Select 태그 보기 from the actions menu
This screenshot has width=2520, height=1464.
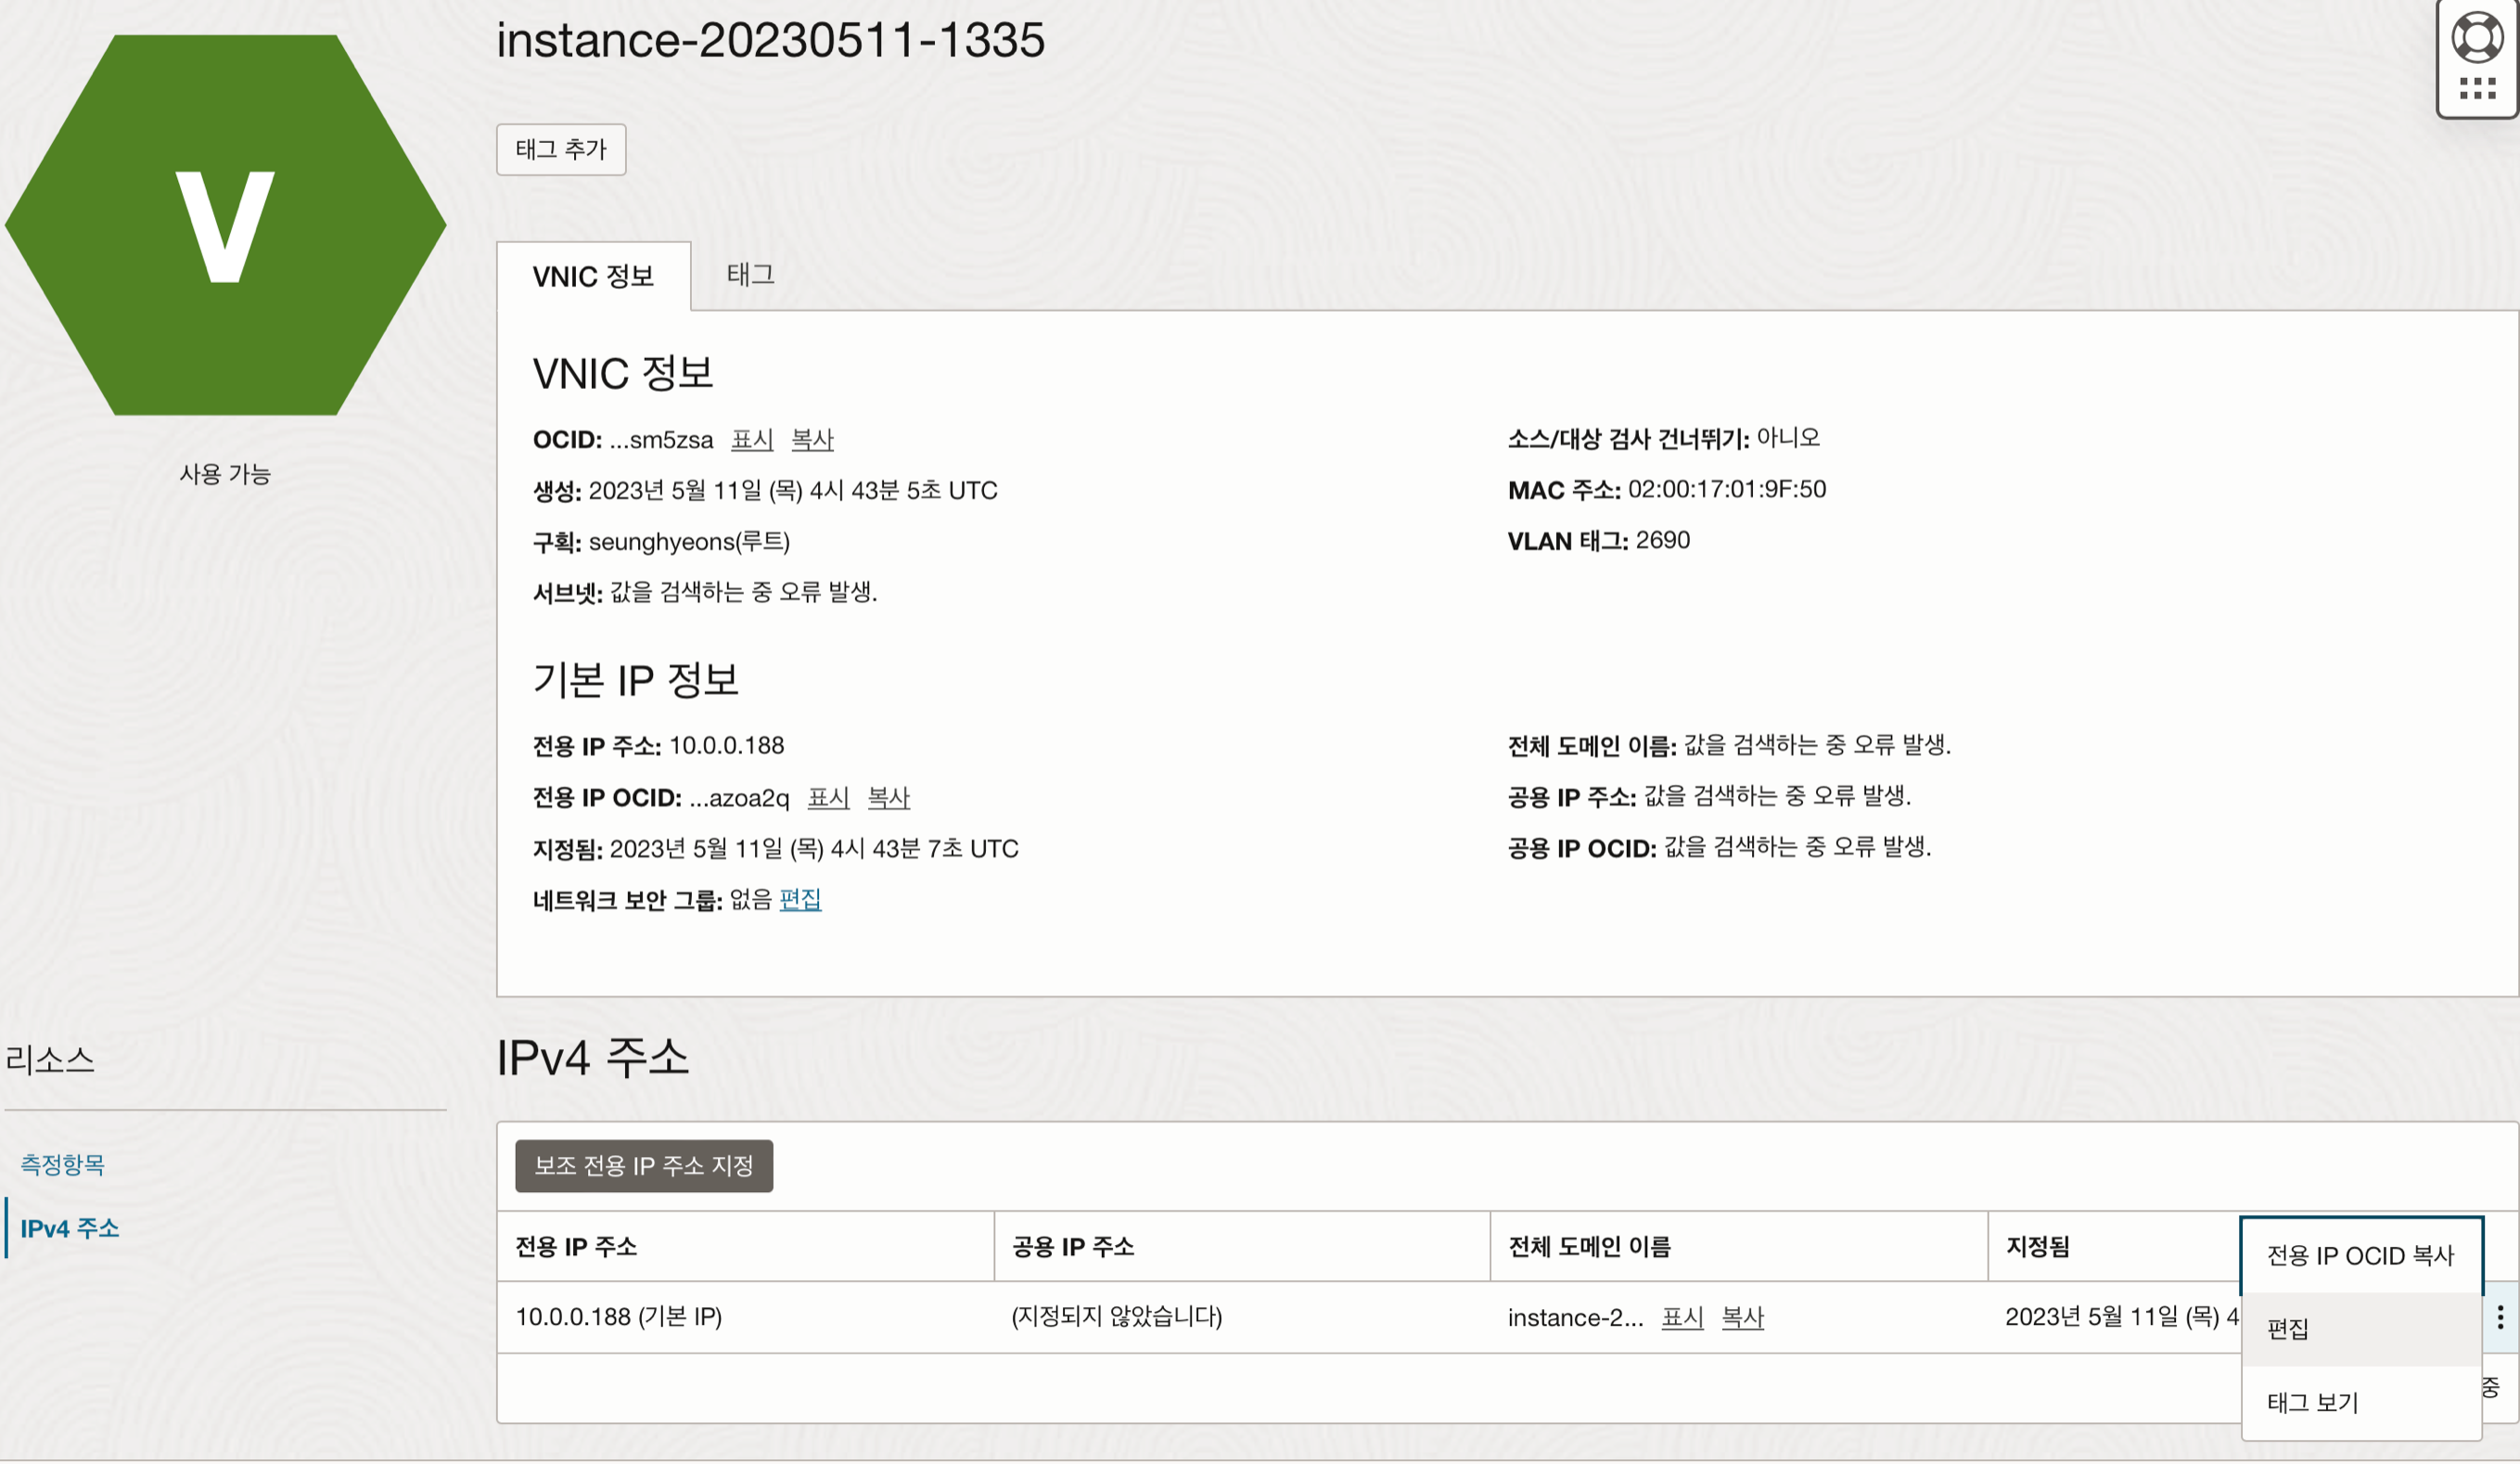coord(2312,1403)
